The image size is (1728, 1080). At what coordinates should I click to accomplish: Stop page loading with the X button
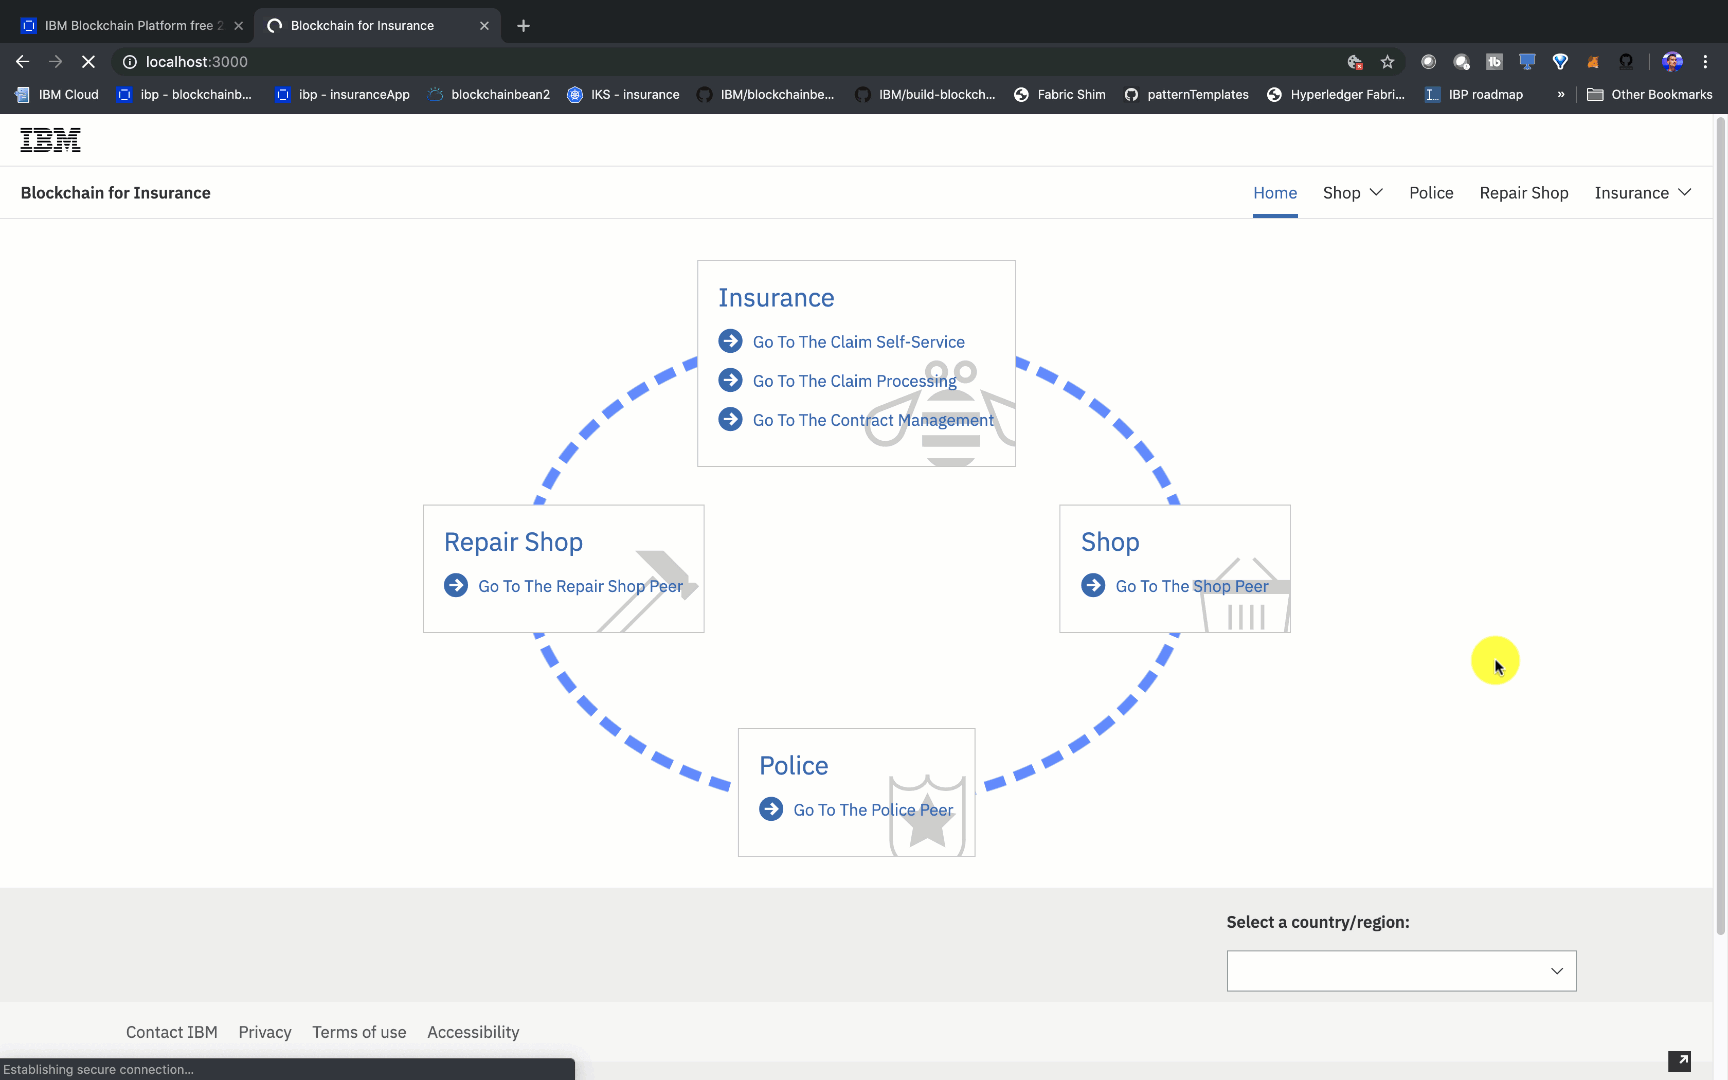(88, 62)
